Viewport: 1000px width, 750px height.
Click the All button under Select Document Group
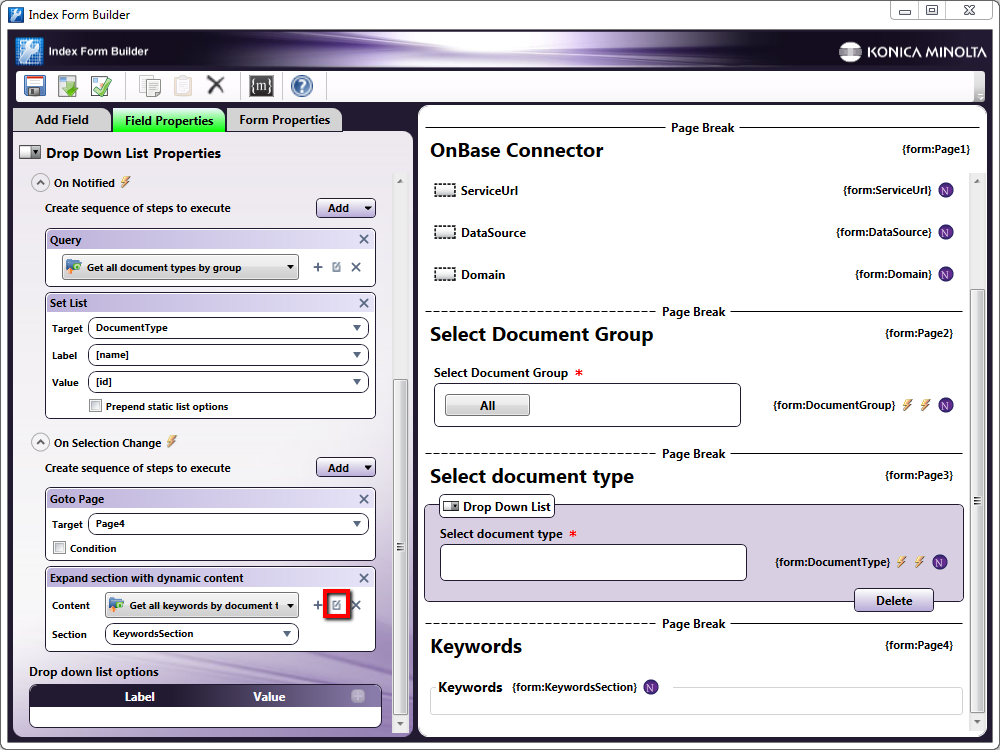pos(486,403)
